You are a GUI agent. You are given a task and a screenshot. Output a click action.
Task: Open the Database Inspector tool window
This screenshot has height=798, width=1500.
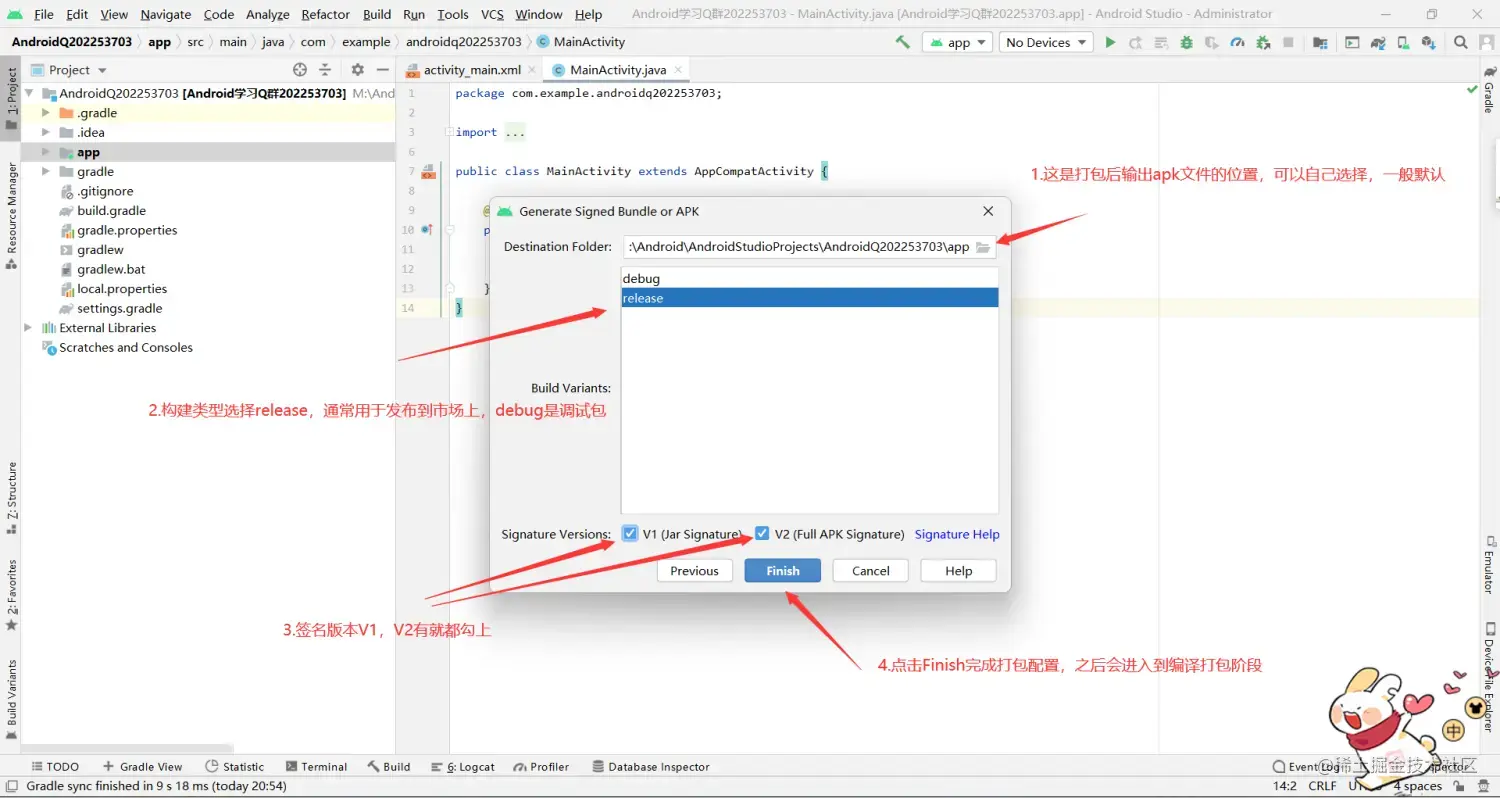tap(651, 767)
